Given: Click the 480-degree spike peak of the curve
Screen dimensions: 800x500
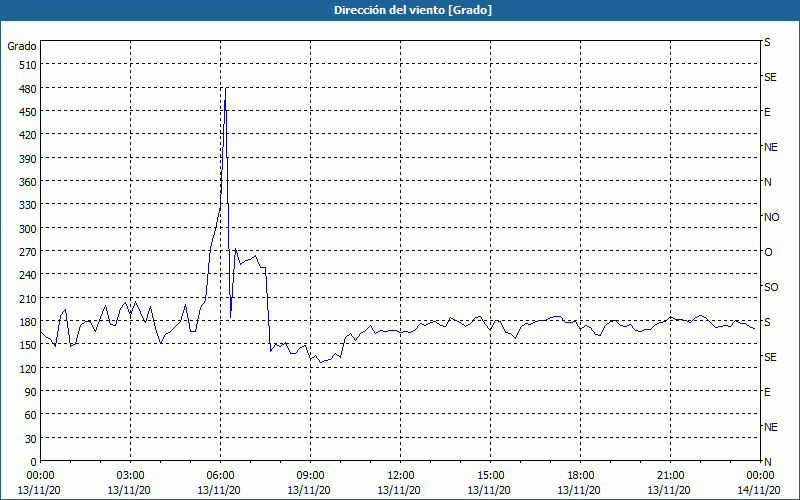Looking at the screenshot, I should tap(226, 89).
